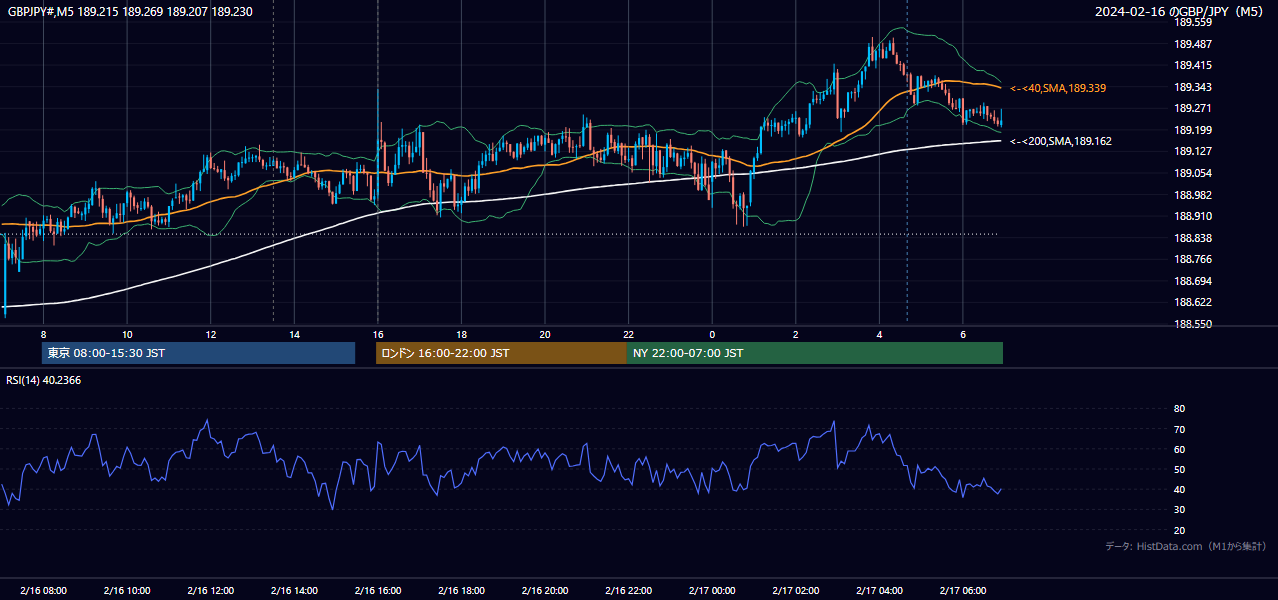
Task: Click the '2024-02-16 のGBP/JPY（M5）' chart title
Action: (x=1181, y=11)
